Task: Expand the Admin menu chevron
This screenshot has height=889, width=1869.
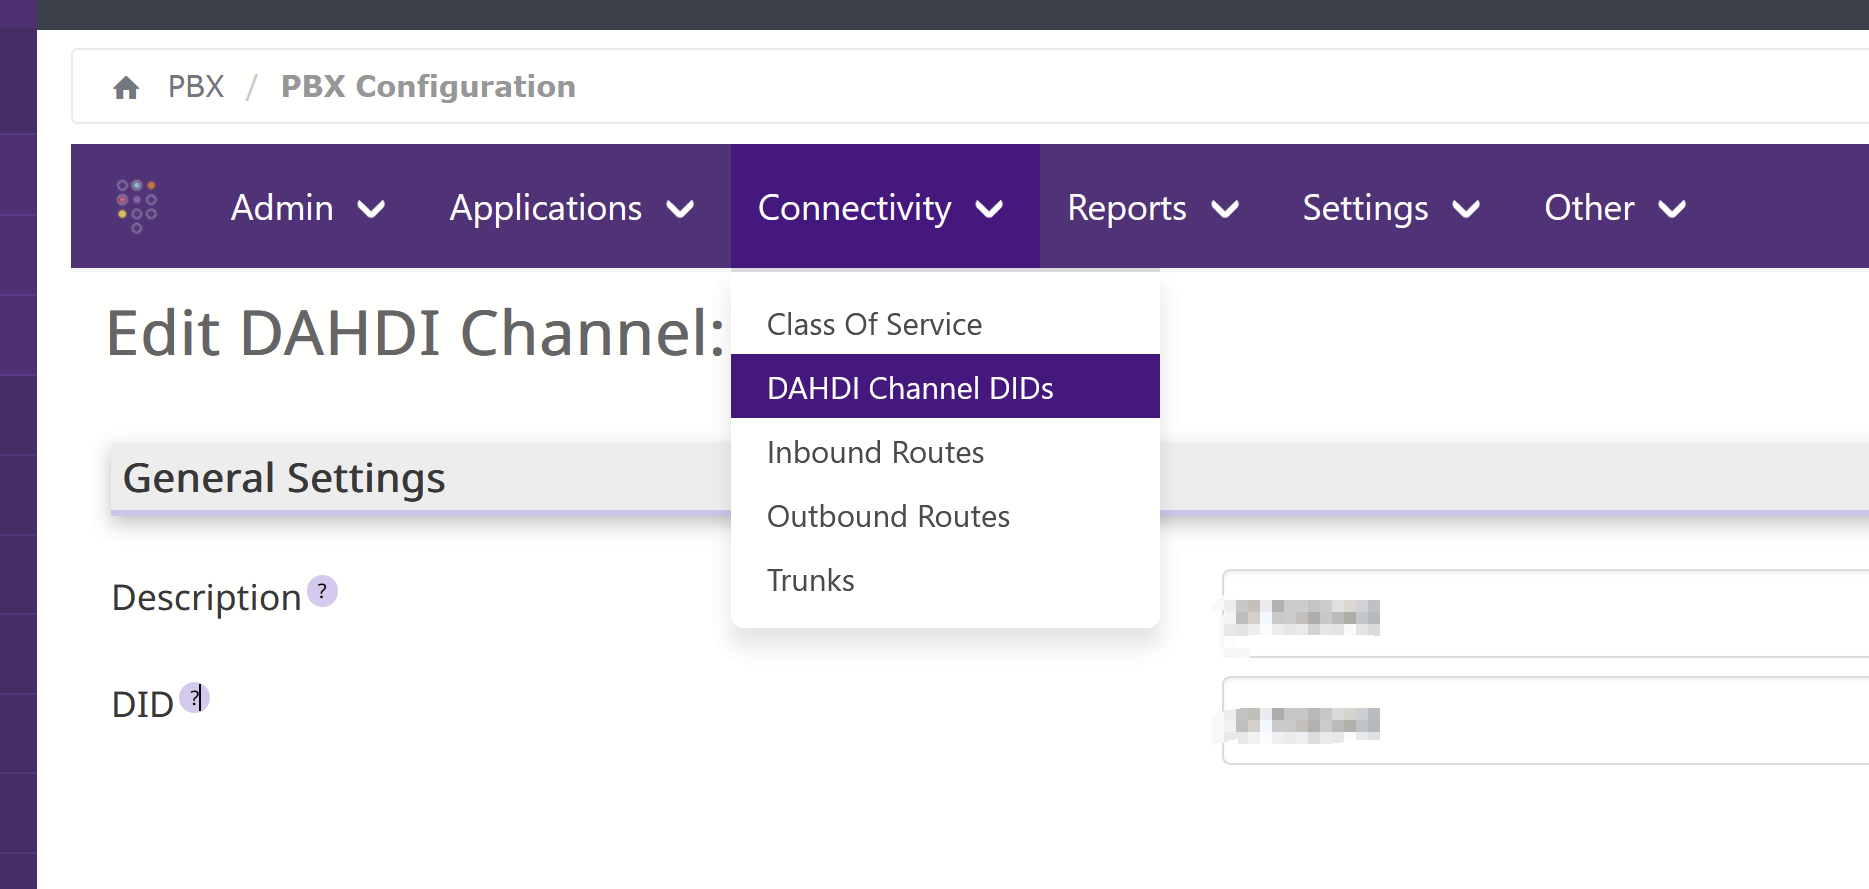Action: click(371, 209)
